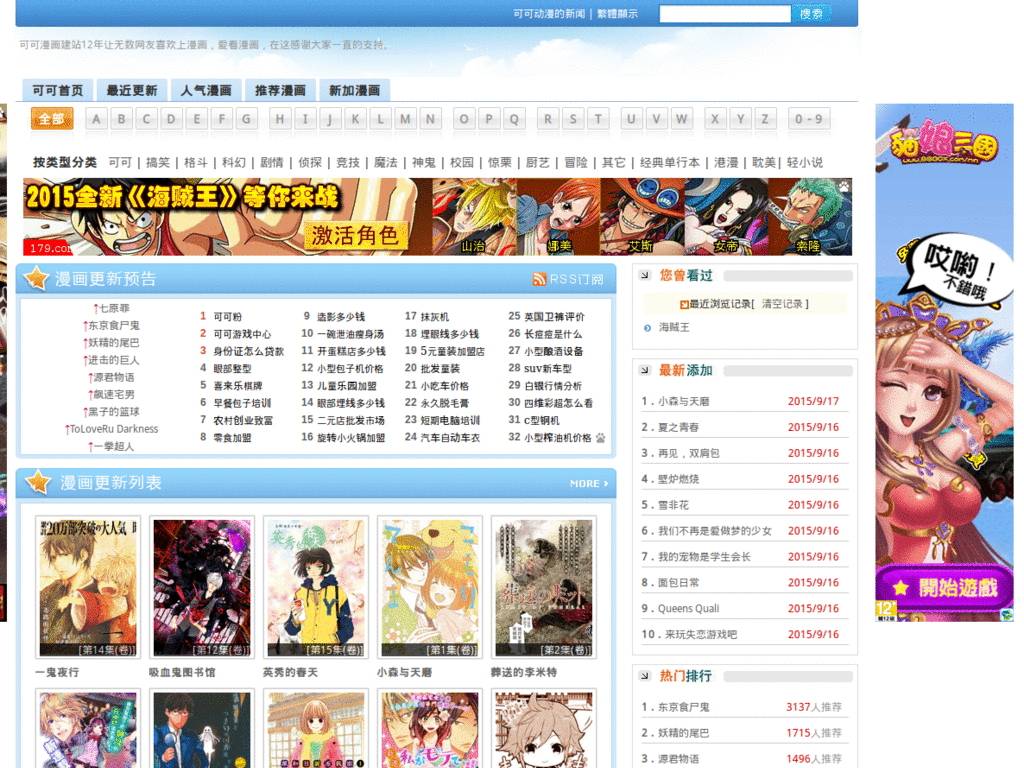Switch to 繁體顯示 traditional Chinese
This screenshot has width=1024, height=768.
tap(617, 14)
